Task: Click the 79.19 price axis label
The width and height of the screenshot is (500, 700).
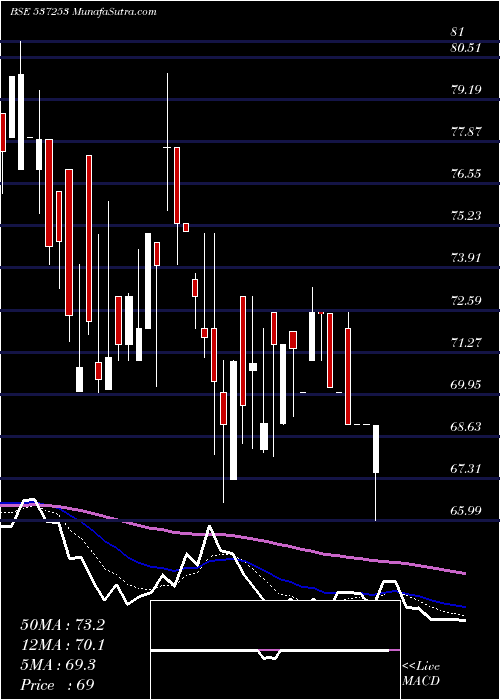Action: coord(466,90)
